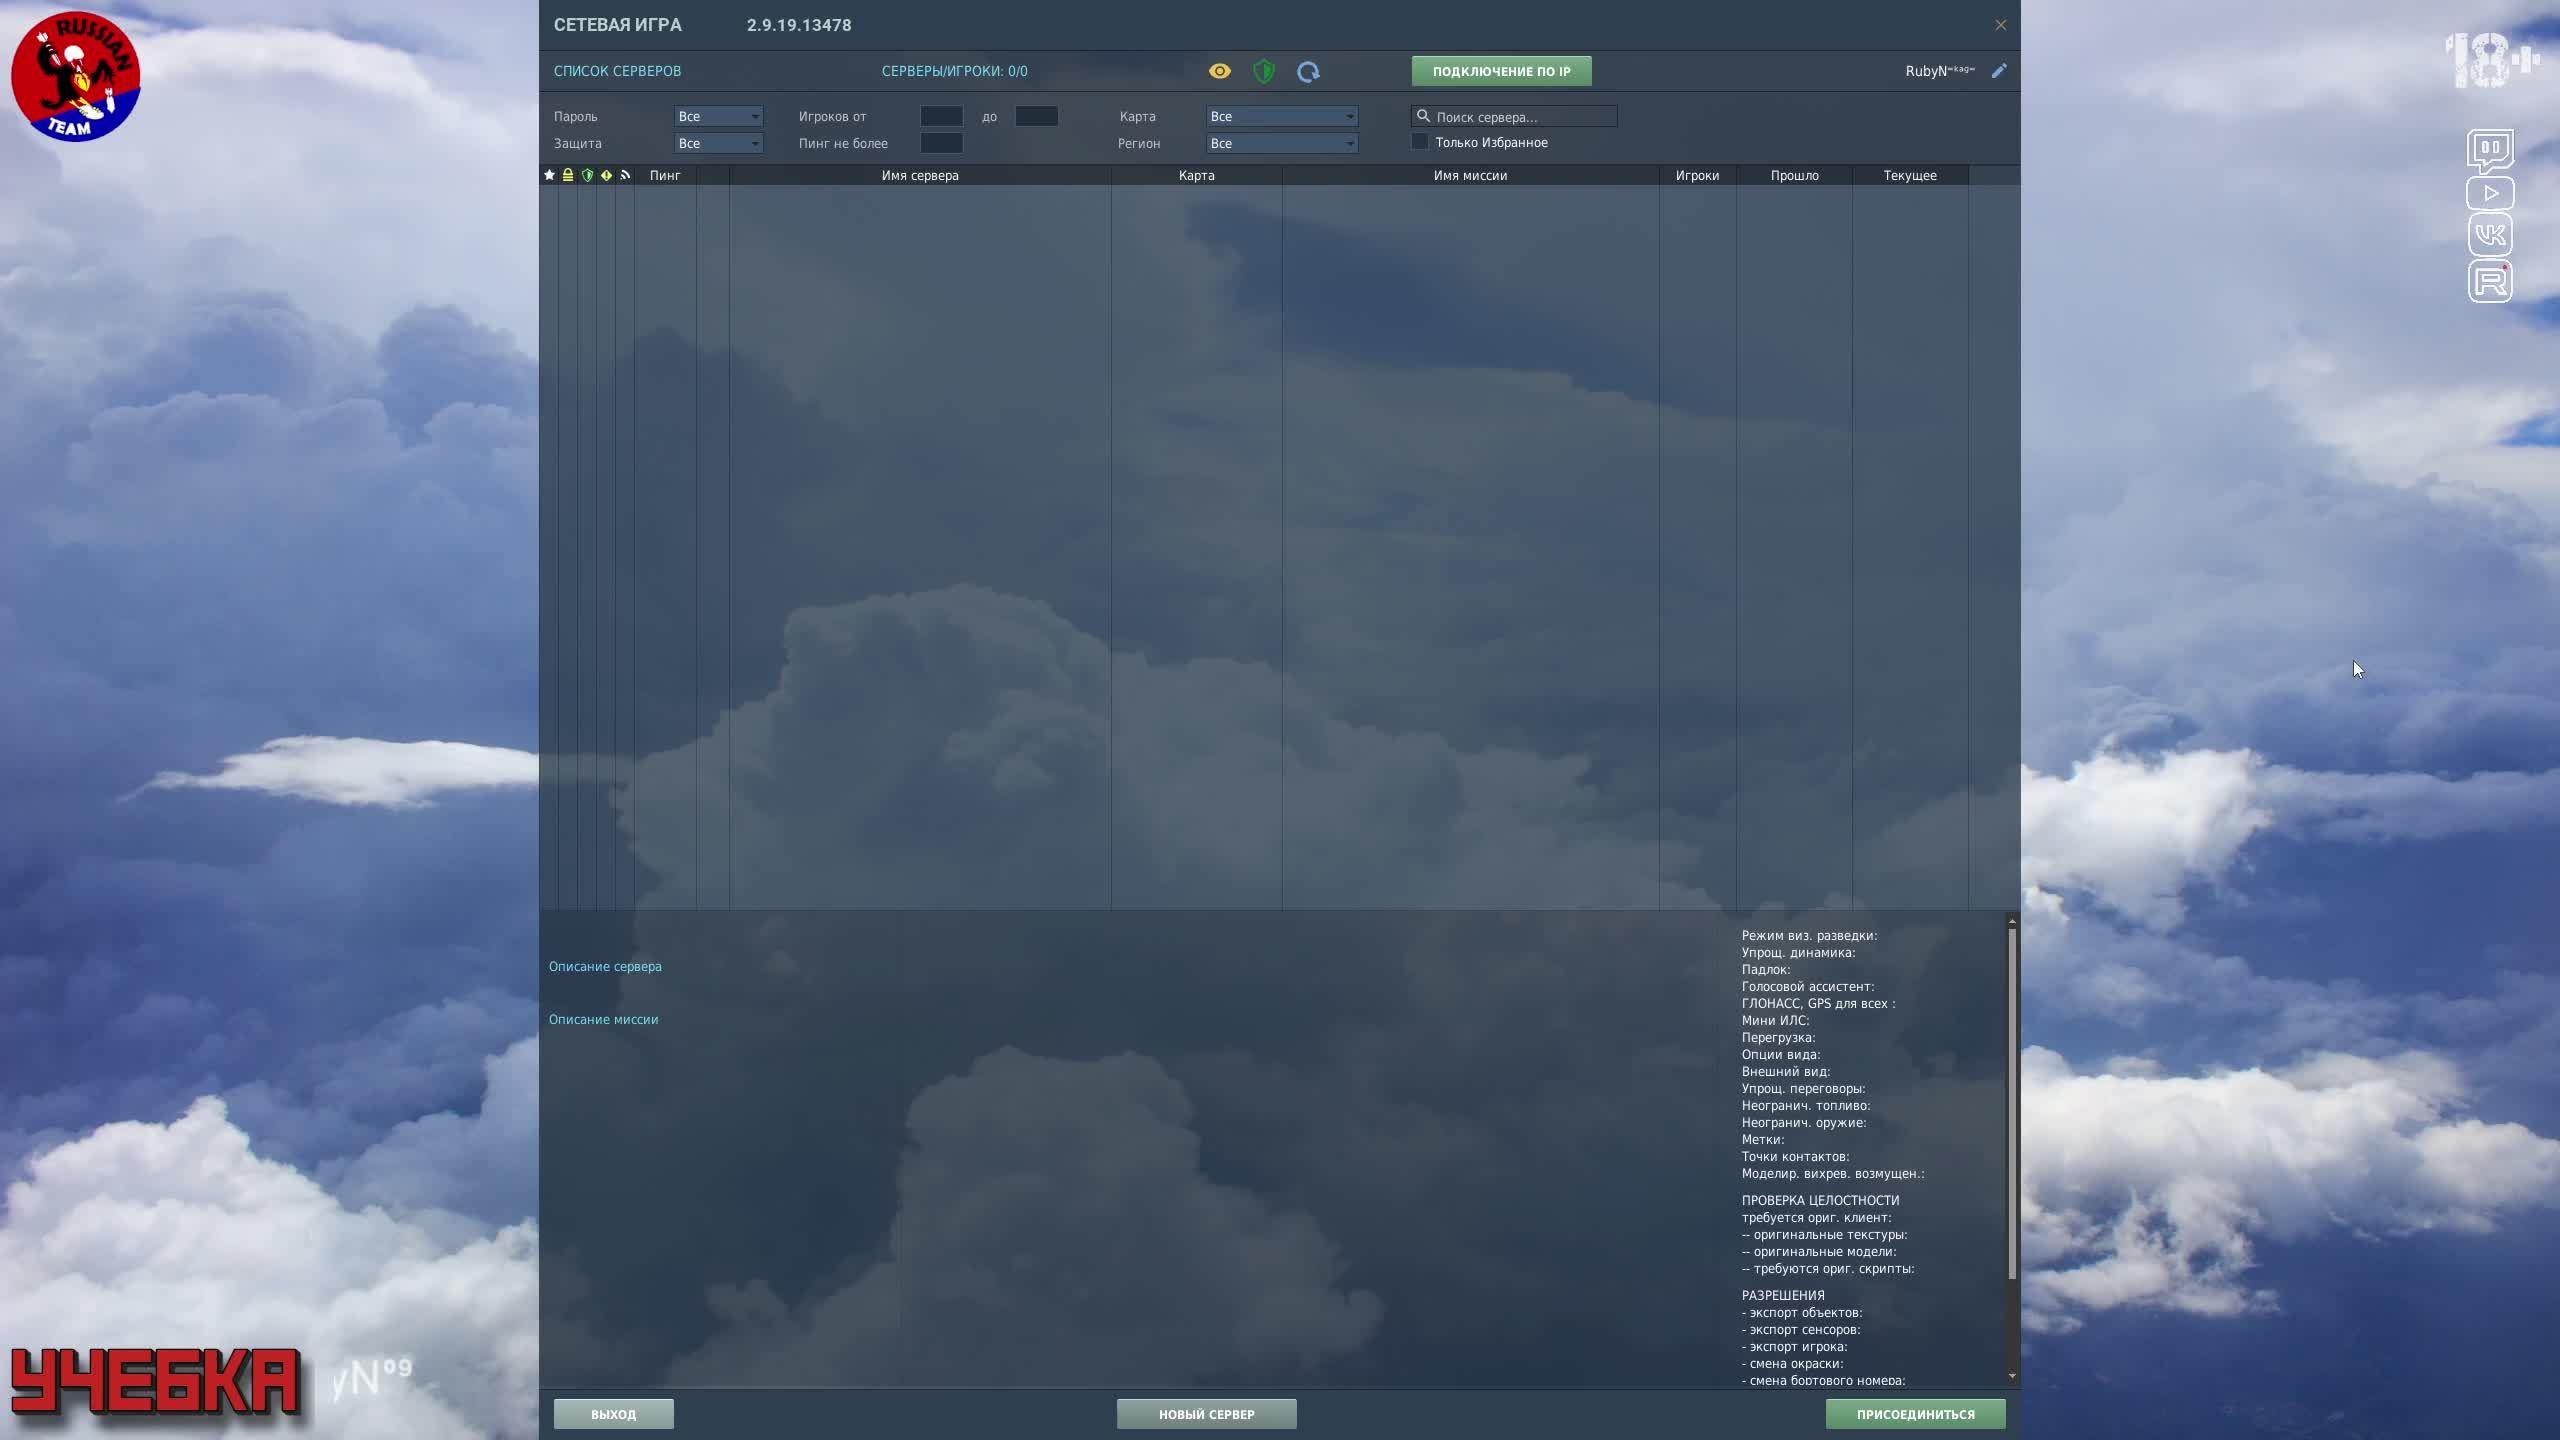The image size is (2560, 1440).
Task: Enable the Только Избранное checkbox
Action: [x=1419, y=142]
